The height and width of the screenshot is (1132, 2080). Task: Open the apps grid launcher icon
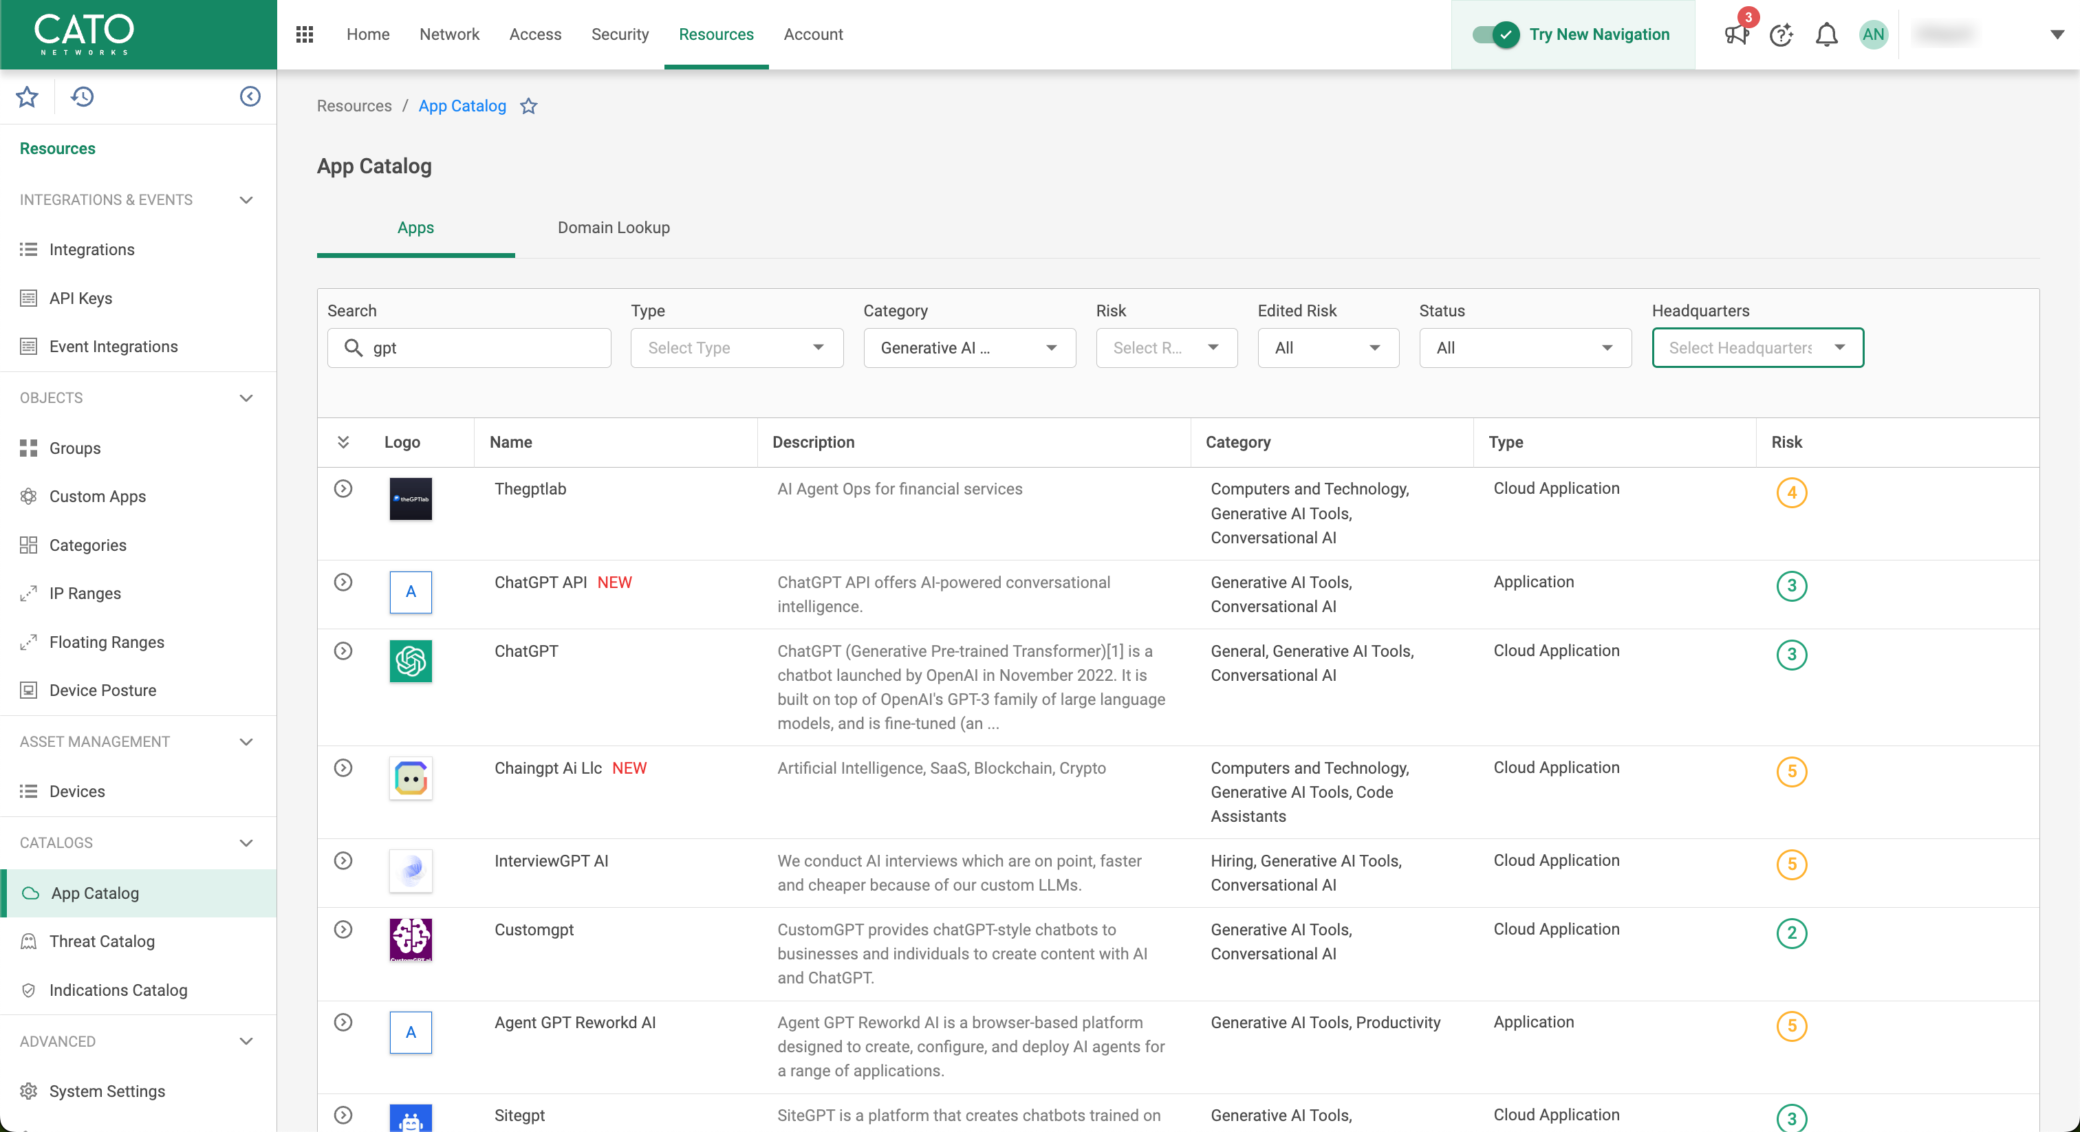click(x=305, y=34)
